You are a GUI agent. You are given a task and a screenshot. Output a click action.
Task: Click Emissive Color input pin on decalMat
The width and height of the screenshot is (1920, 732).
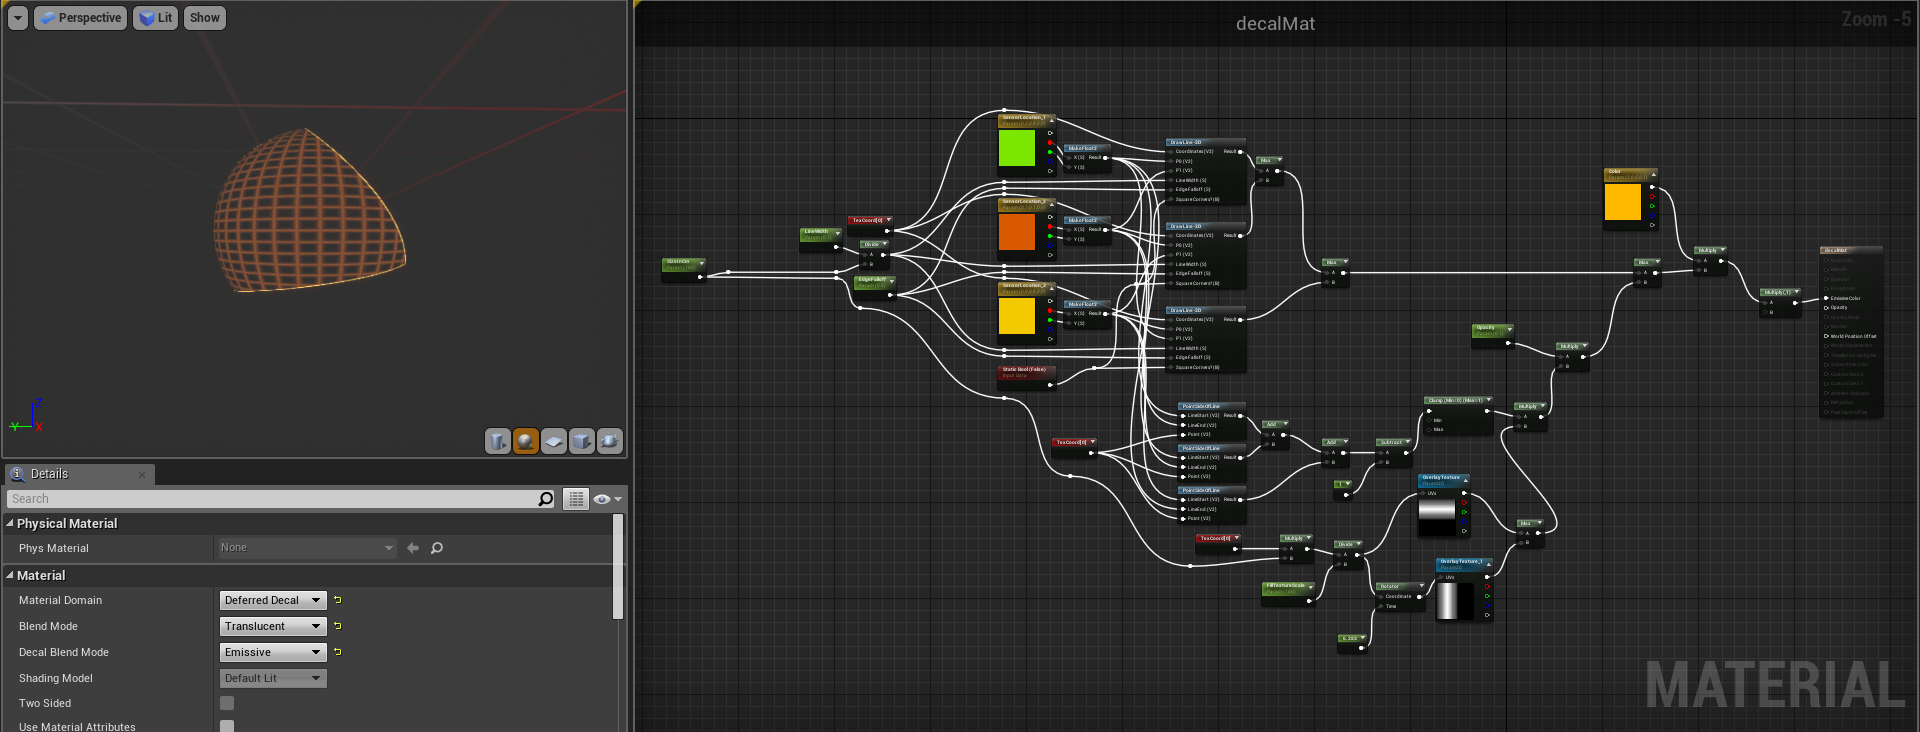(x=1826, y=298)
